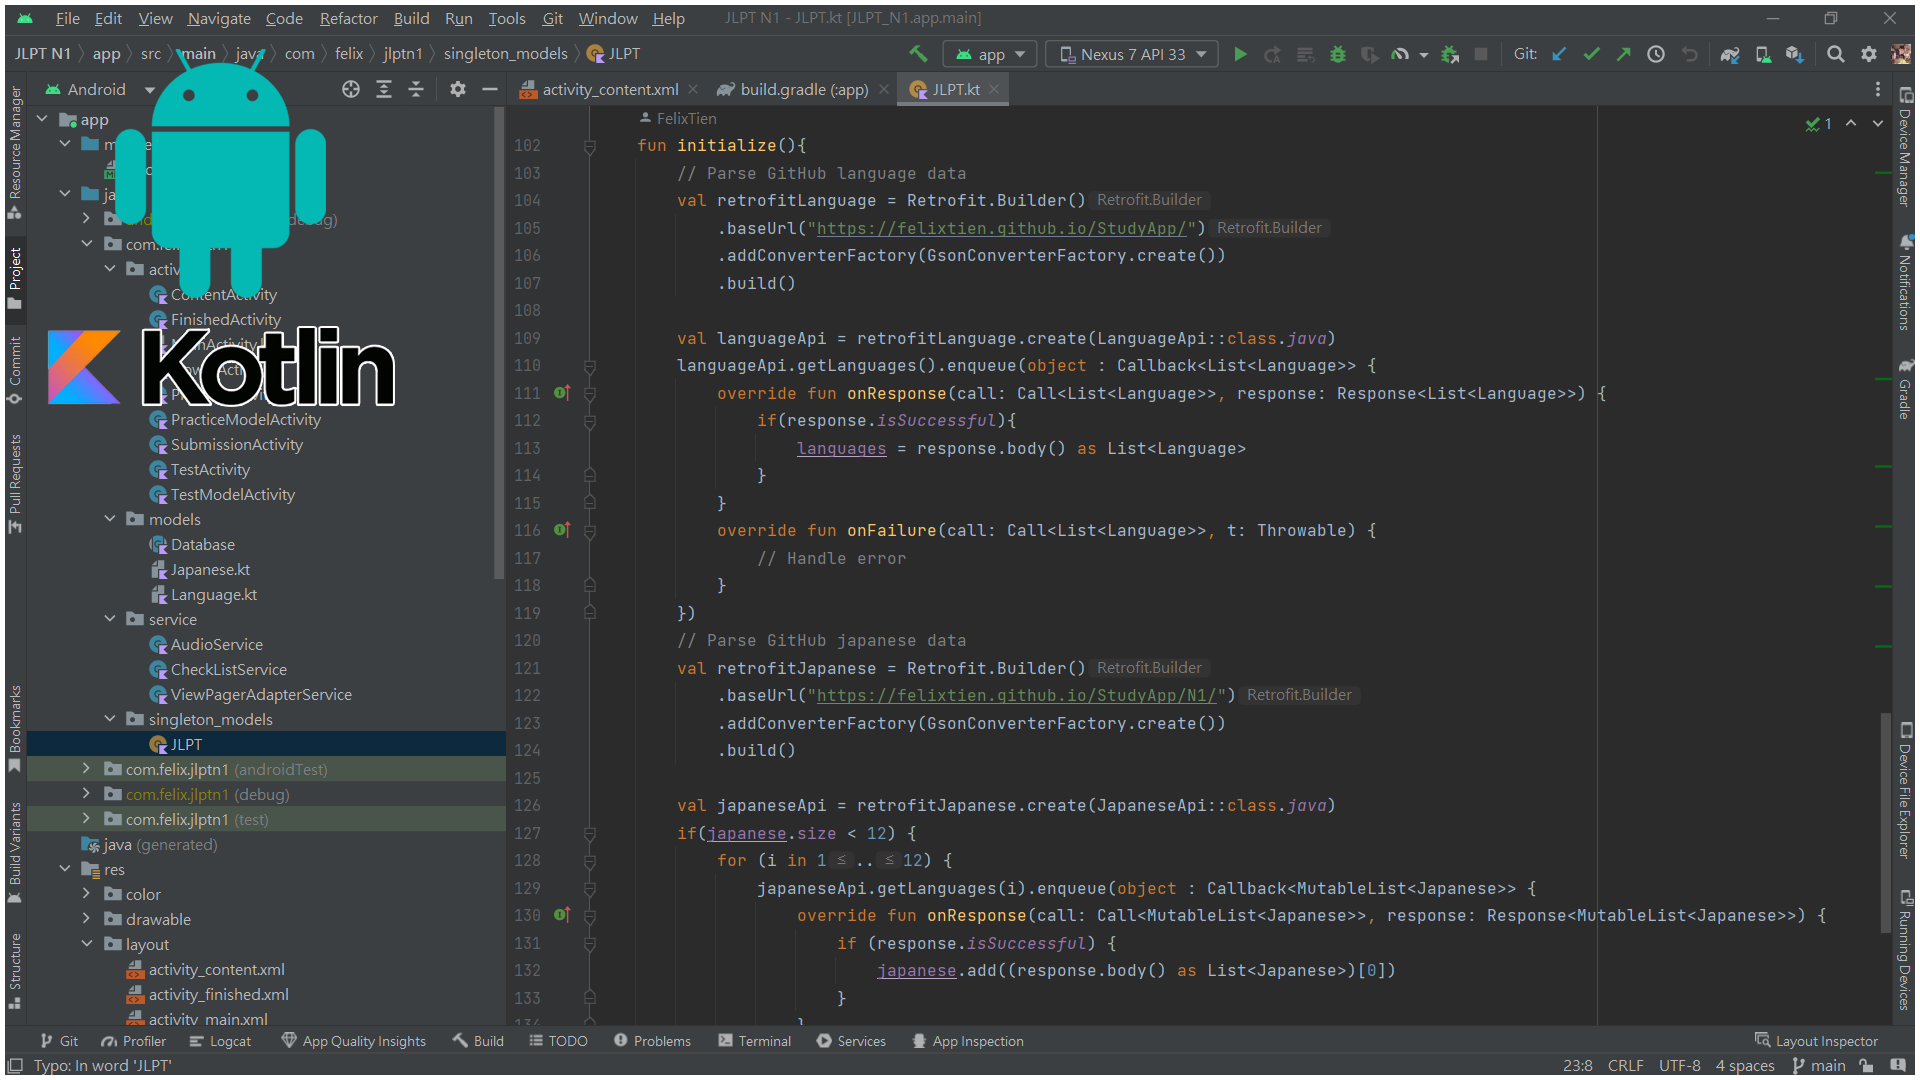Click the UTF-8 encoding status entry
The width and height of the screenshot is (1920, 1080).
(1679, 1065)
